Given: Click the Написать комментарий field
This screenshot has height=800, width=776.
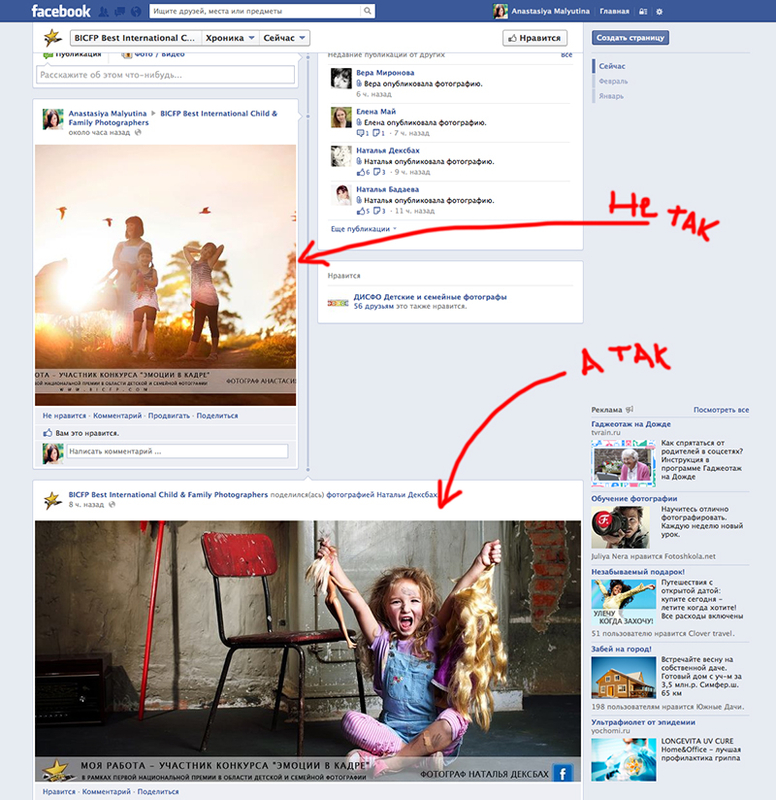Looking at the screenshot, I should [180, 452].
